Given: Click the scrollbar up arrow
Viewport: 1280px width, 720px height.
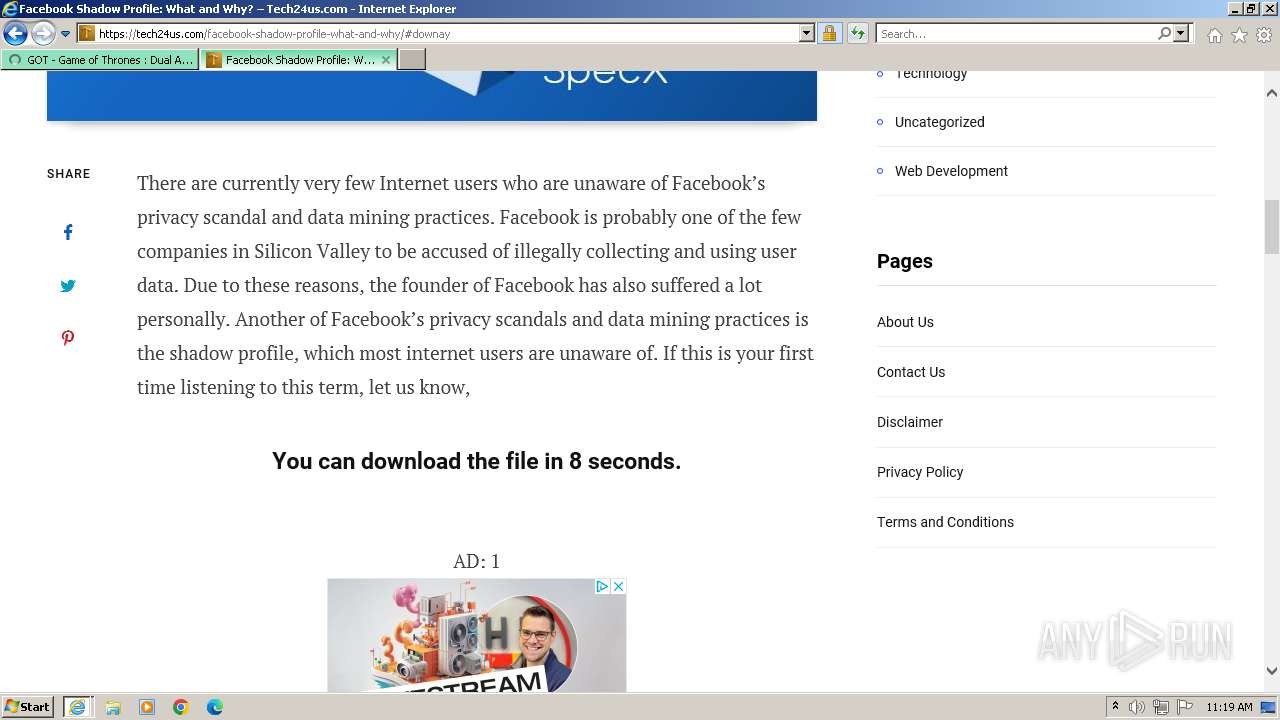Looking at the screenshot, I should click(x=1272, y=93).
